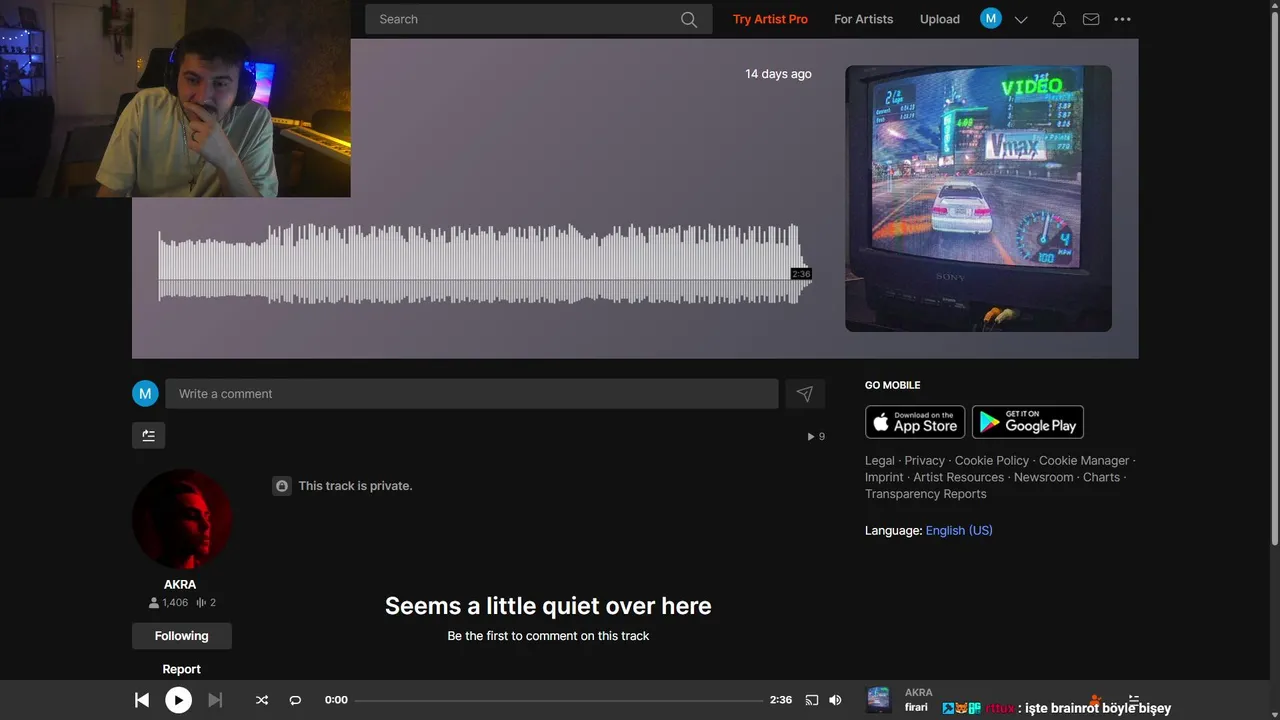
Task: Download on the App Store badge
Action: 915,422
